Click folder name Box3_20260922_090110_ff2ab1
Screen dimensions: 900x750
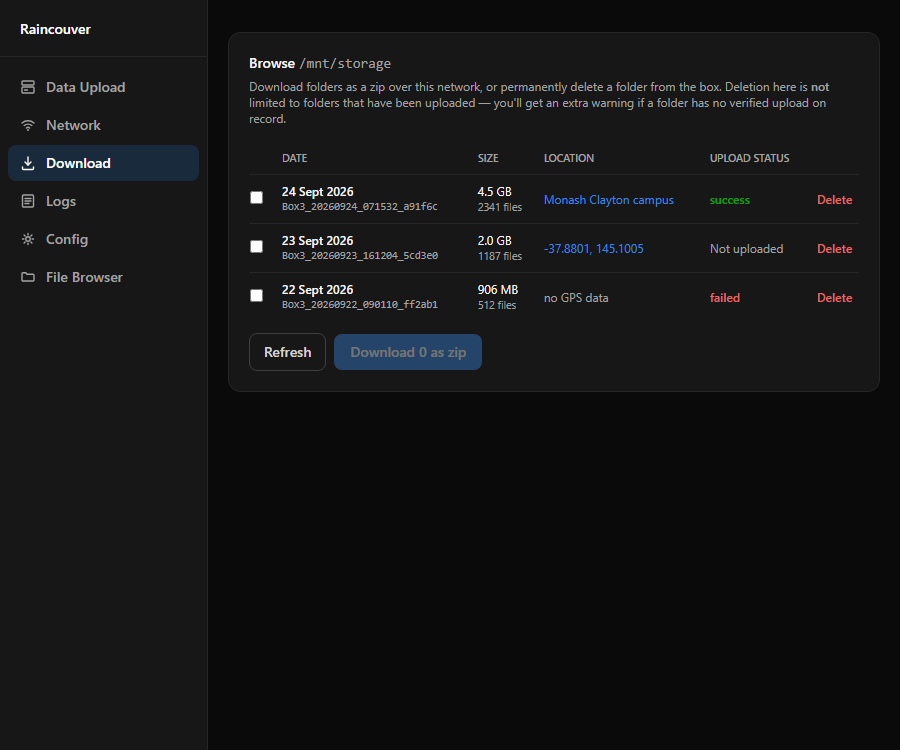(360, 305)
